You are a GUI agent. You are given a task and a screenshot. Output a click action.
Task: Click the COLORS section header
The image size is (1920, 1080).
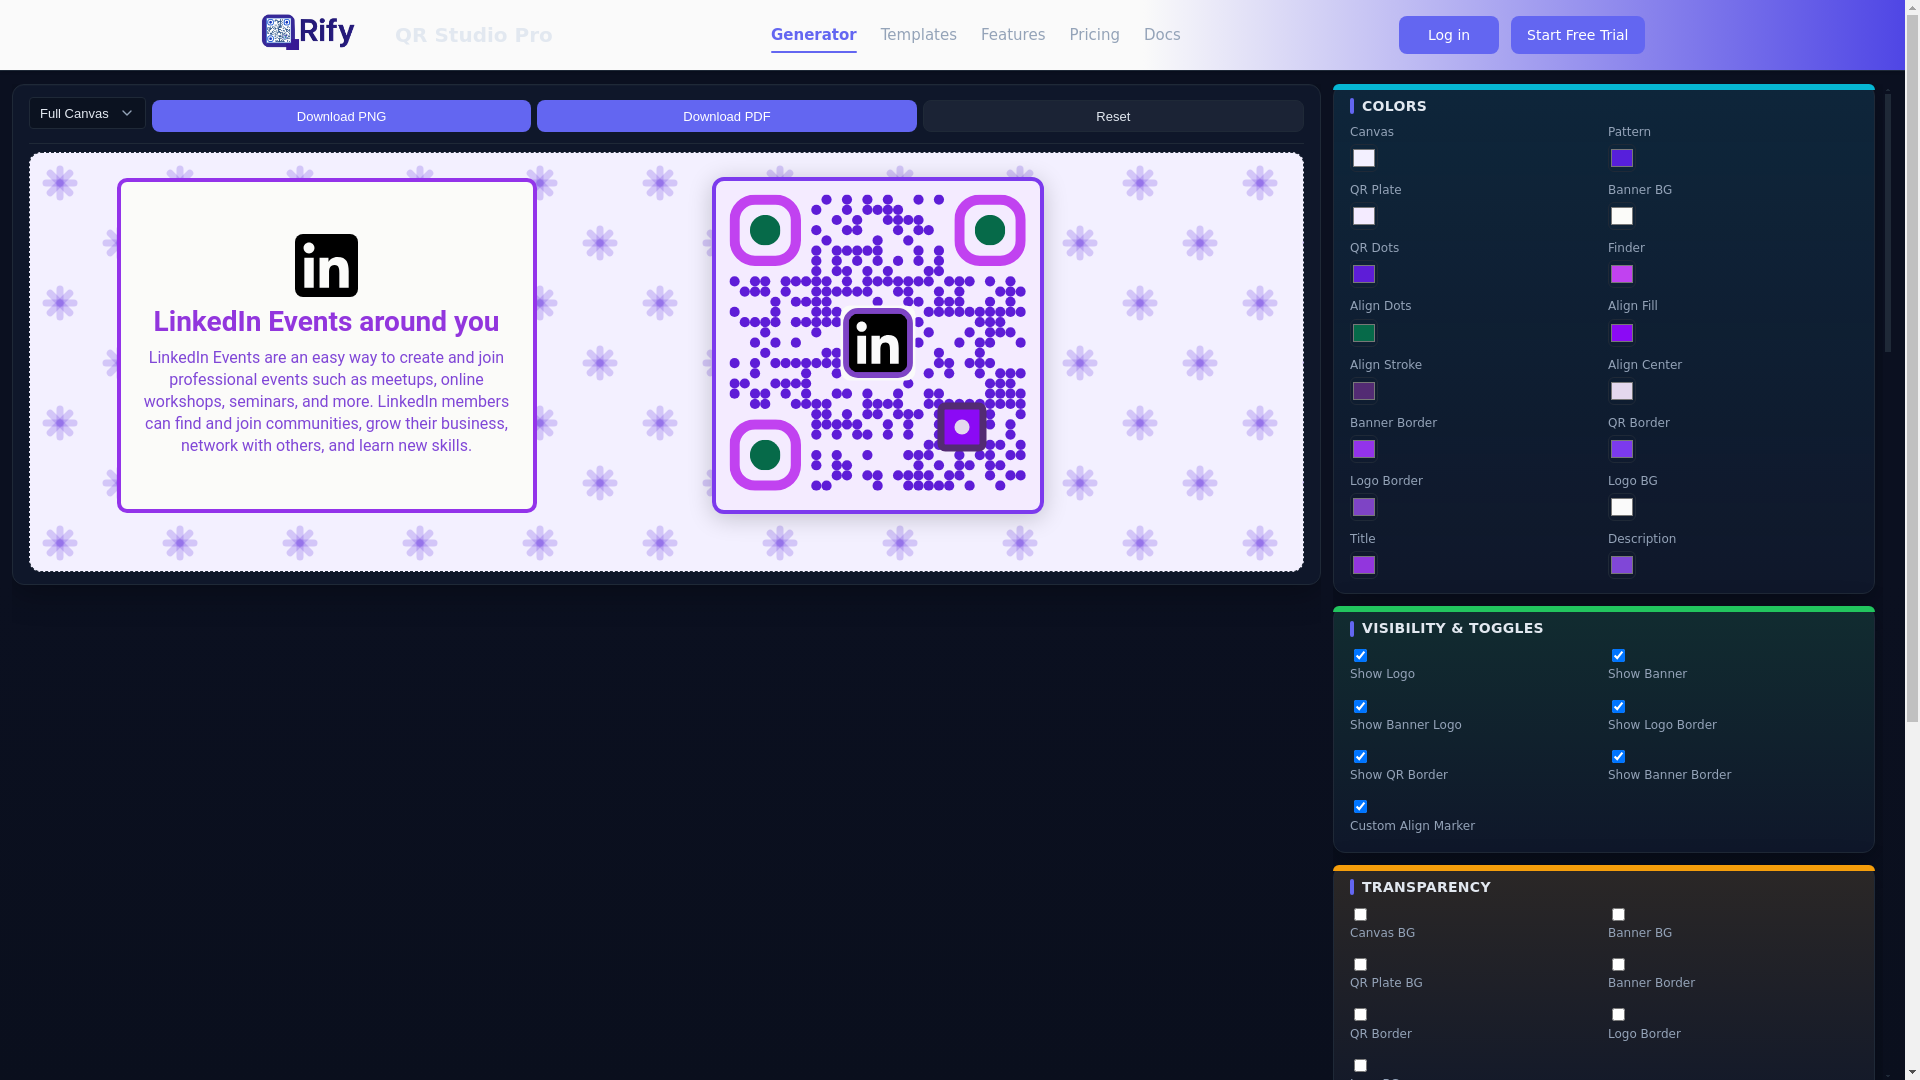tap(1394, 106)
